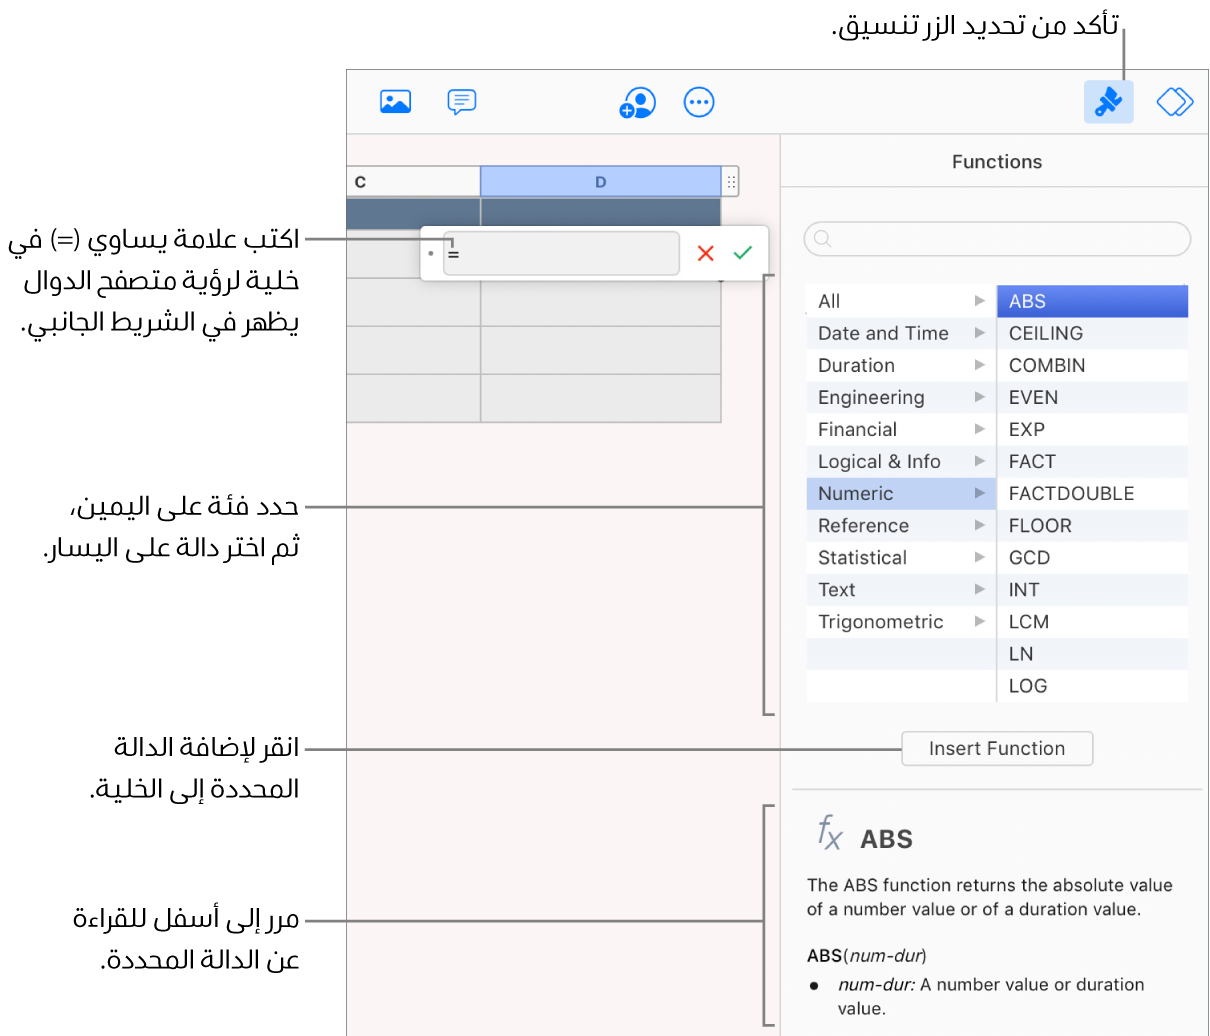The image size is (1210, 1036).
Task: Select the Text category
Action: pos(901,589)
